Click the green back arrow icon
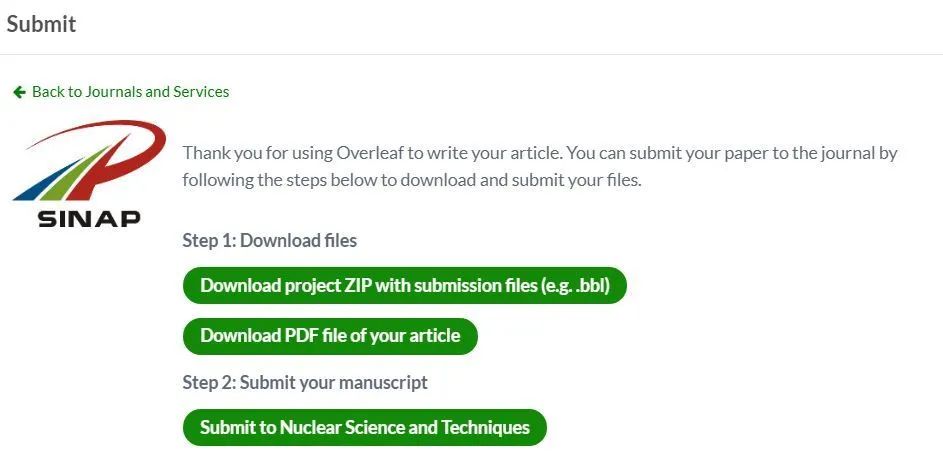 tap(19, 92)
